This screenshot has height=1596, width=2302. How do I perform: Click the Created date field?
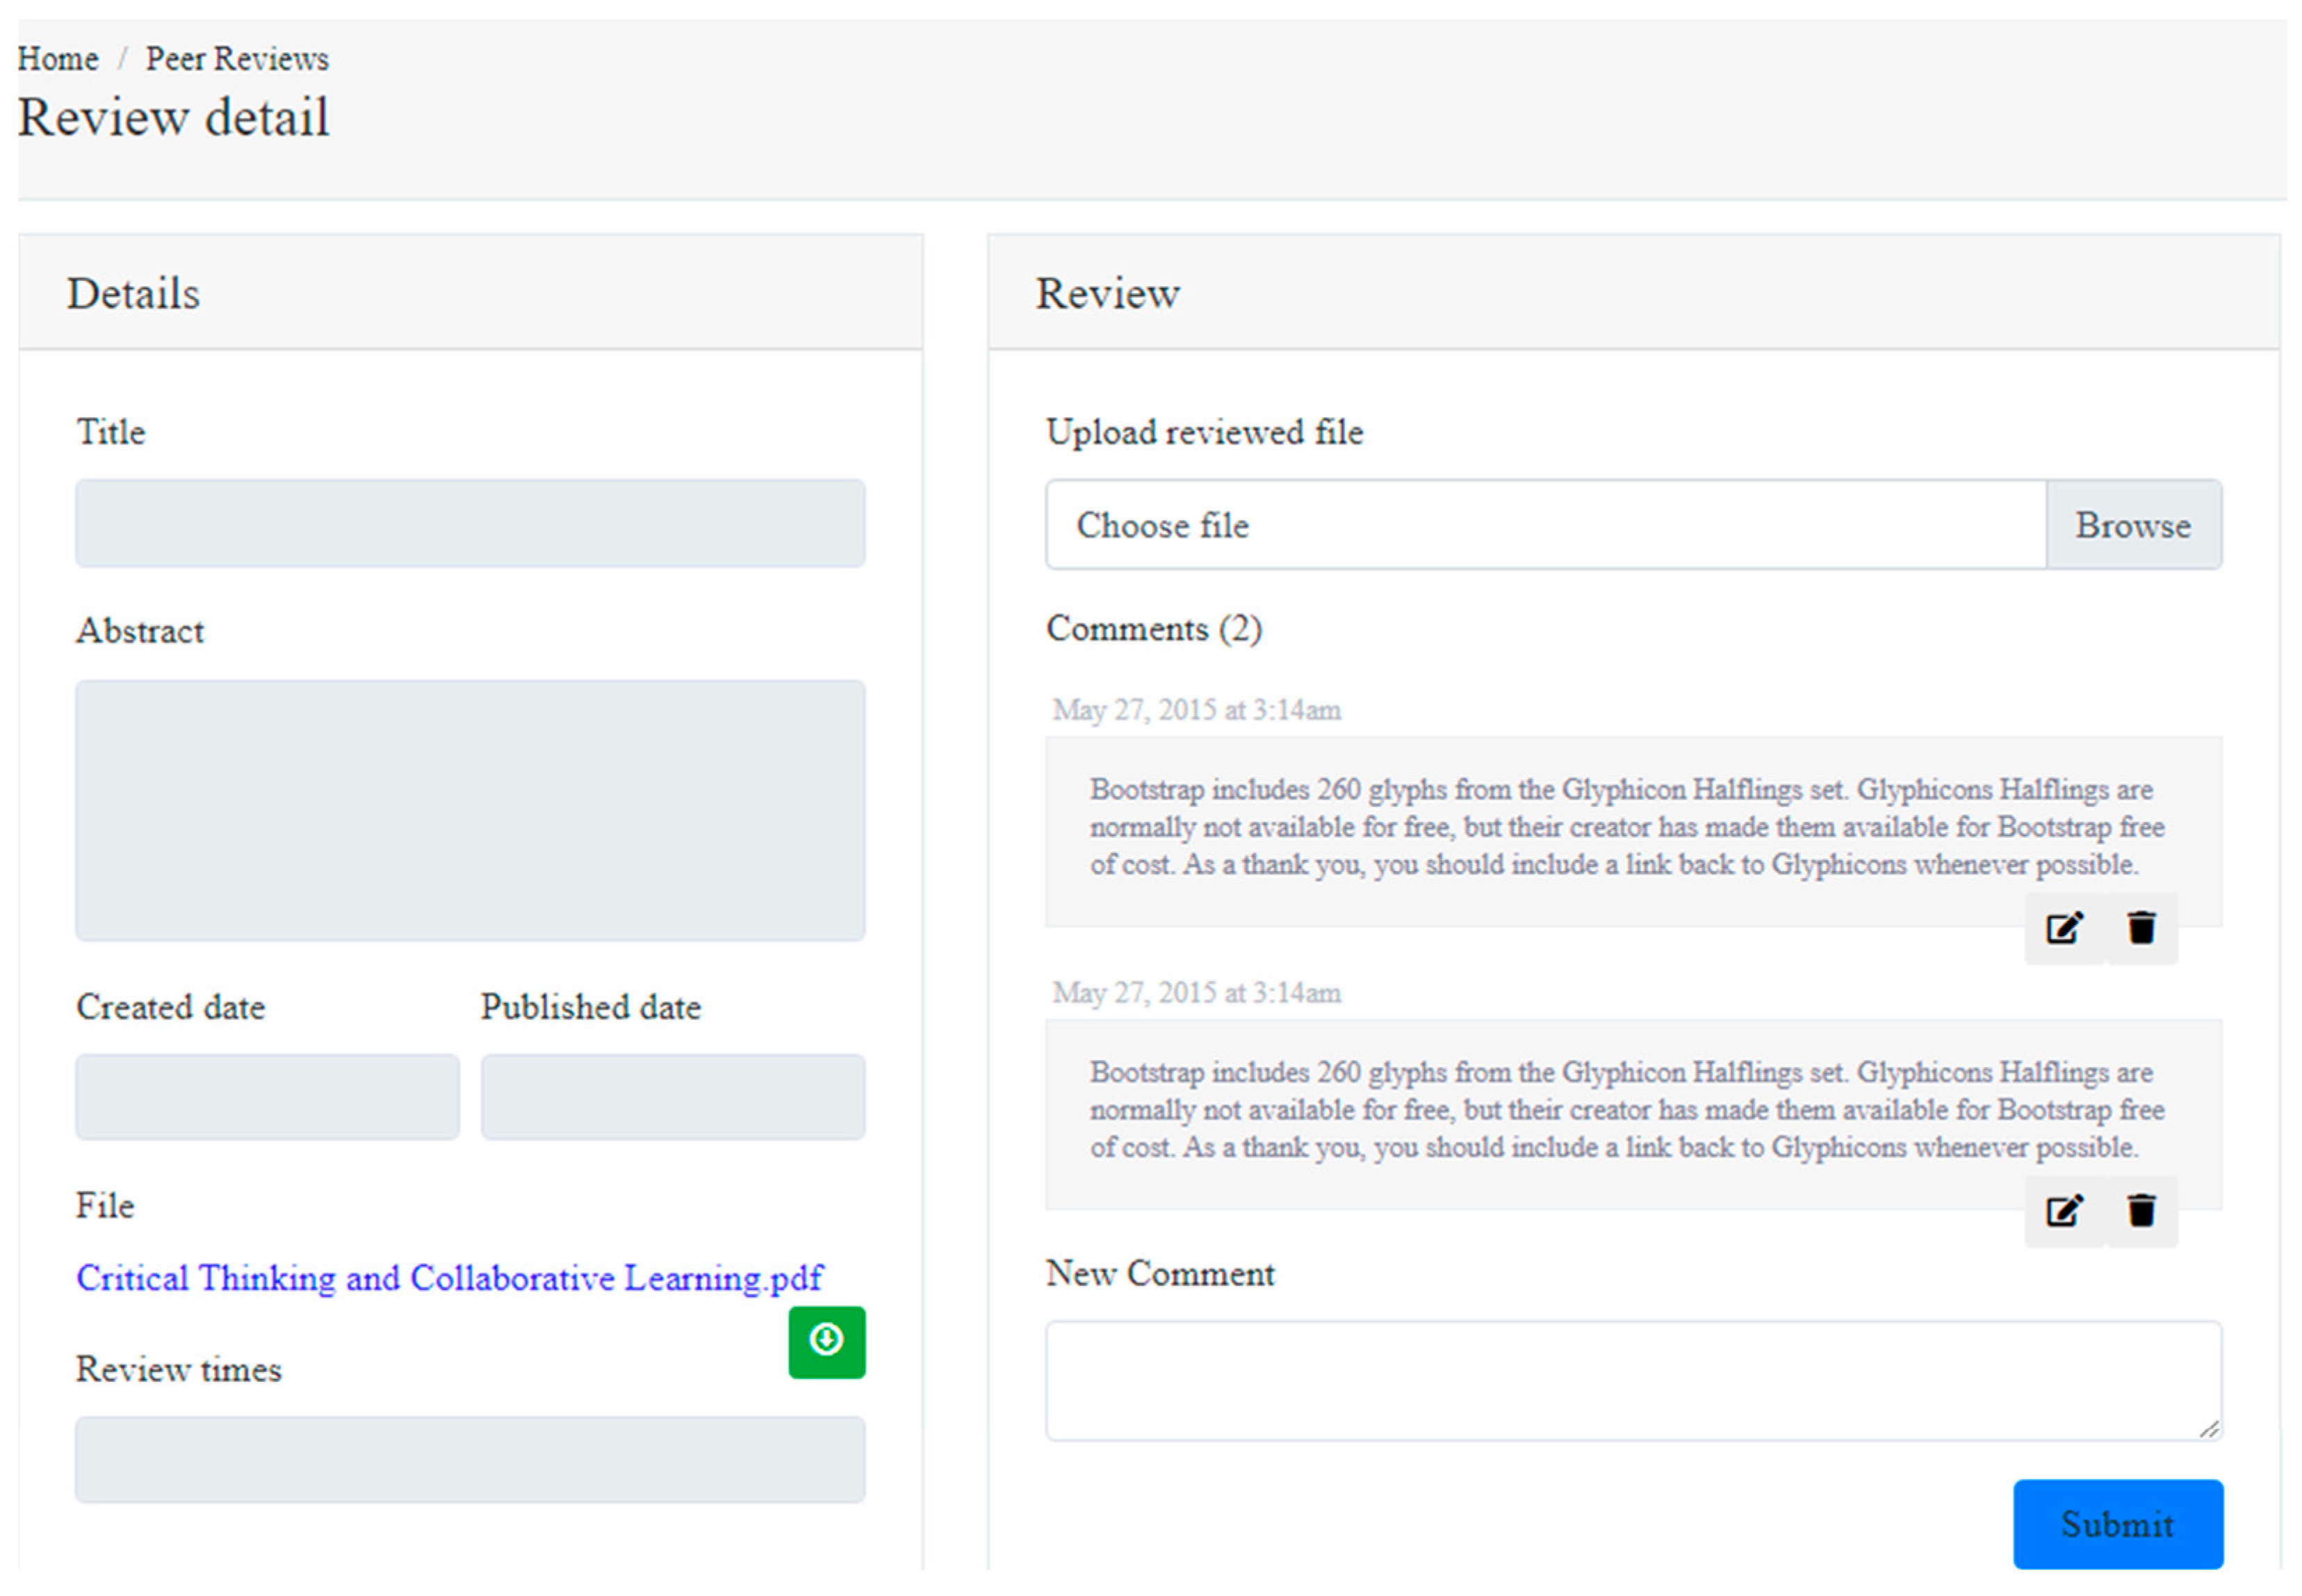(x=267, y=1096)
